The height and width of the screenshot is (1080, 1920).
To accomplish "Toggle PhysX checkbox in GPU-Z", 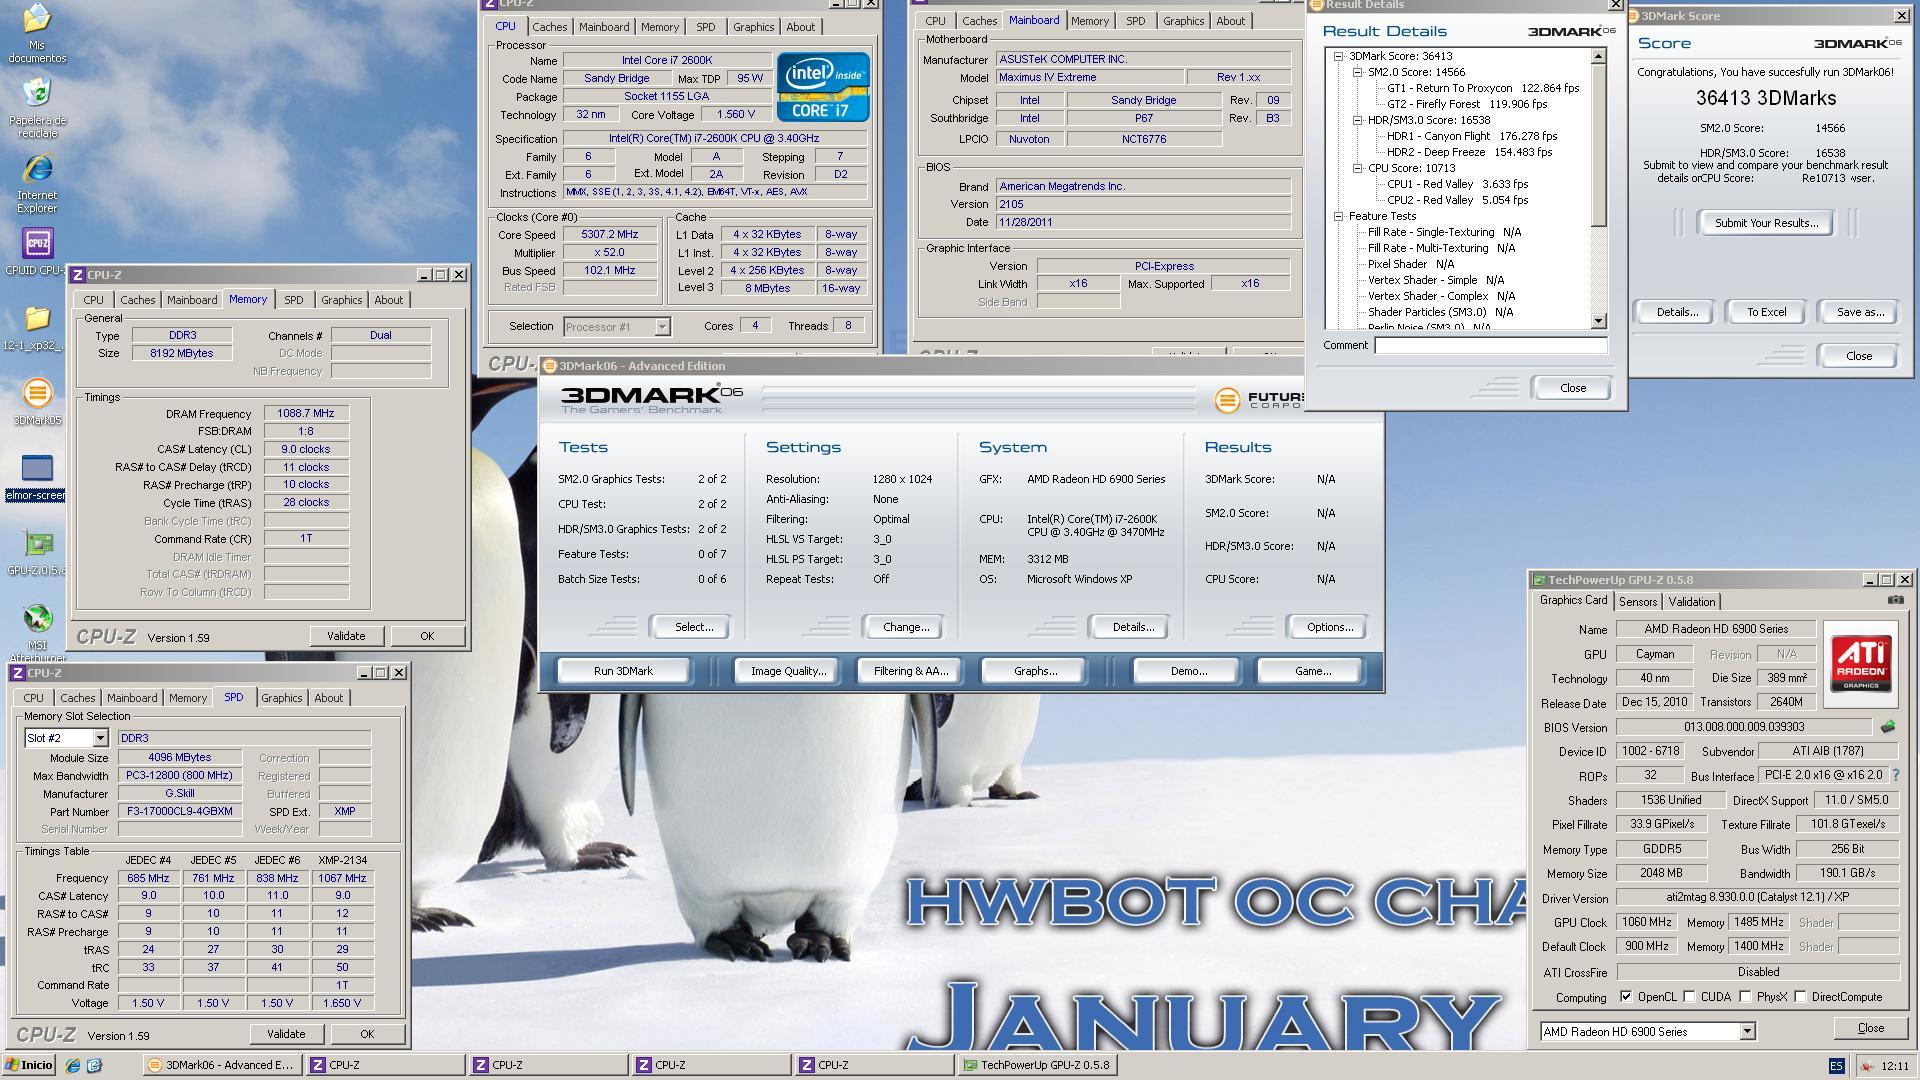I will pyautogui.click(x=1745, y=997).
